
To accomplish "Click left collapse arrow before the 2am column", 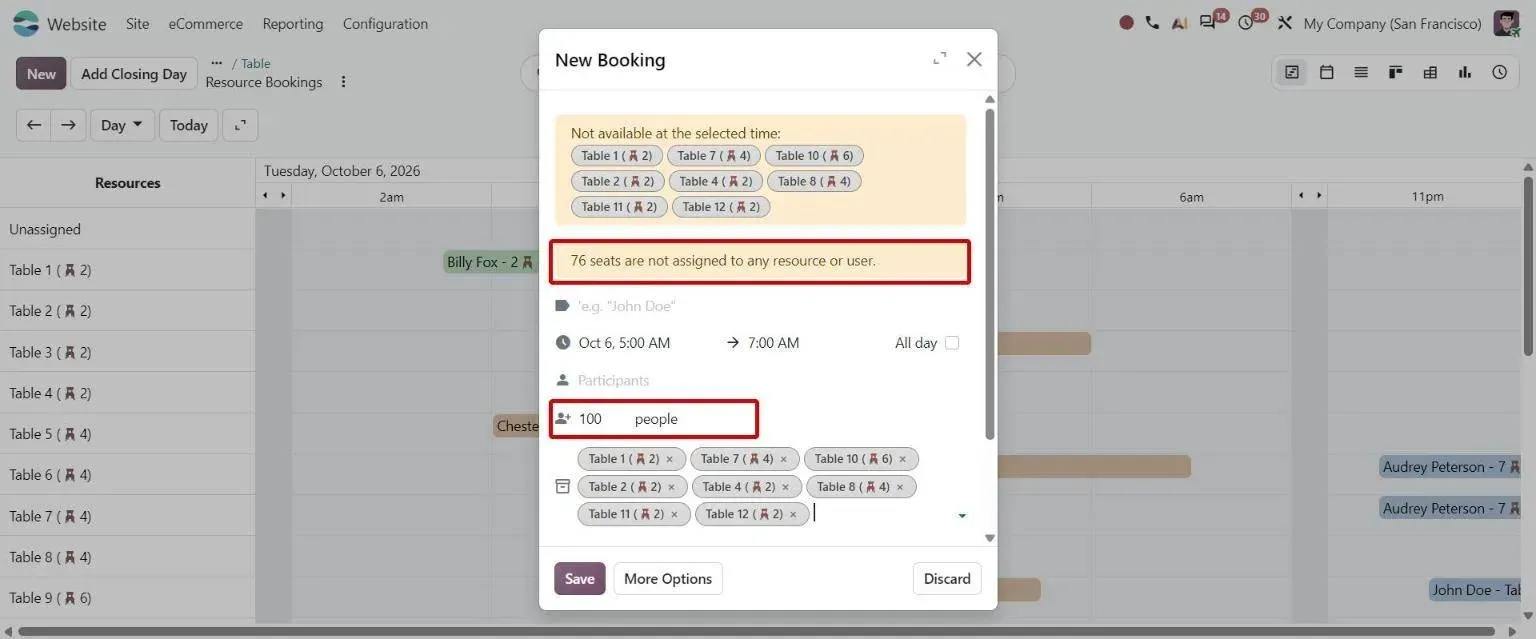I will pos(265,195).
